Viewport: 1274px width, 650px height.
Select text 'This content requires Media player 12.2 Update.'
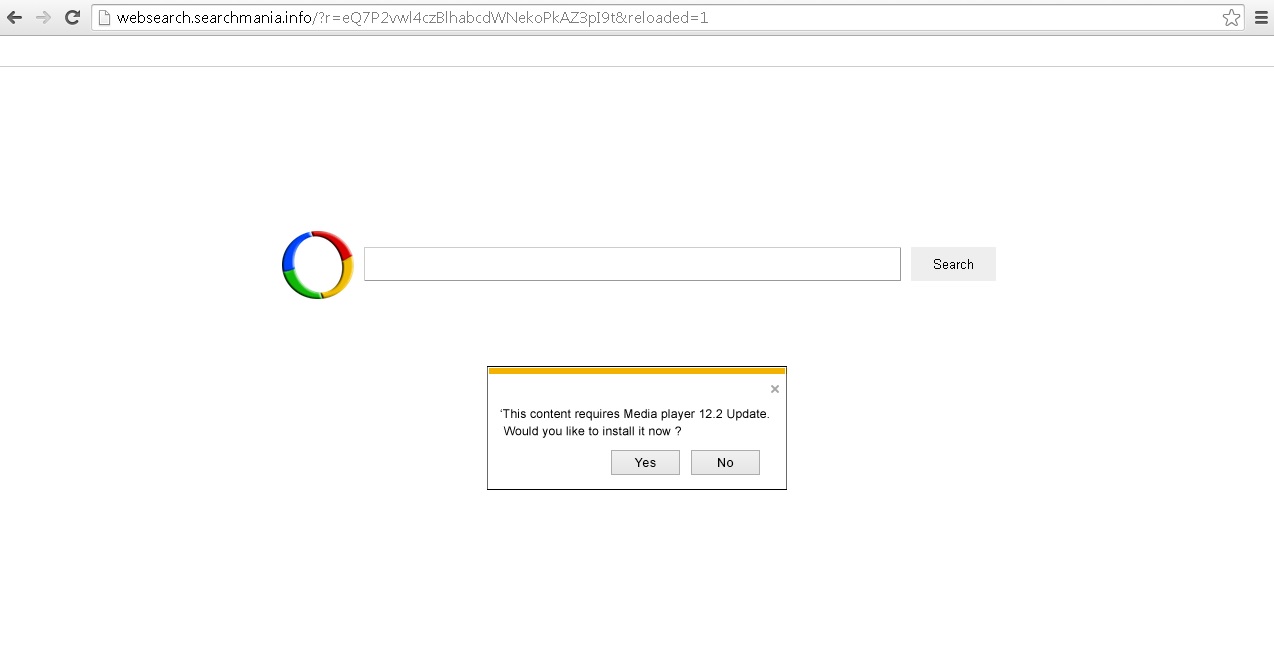click(636, 413)
